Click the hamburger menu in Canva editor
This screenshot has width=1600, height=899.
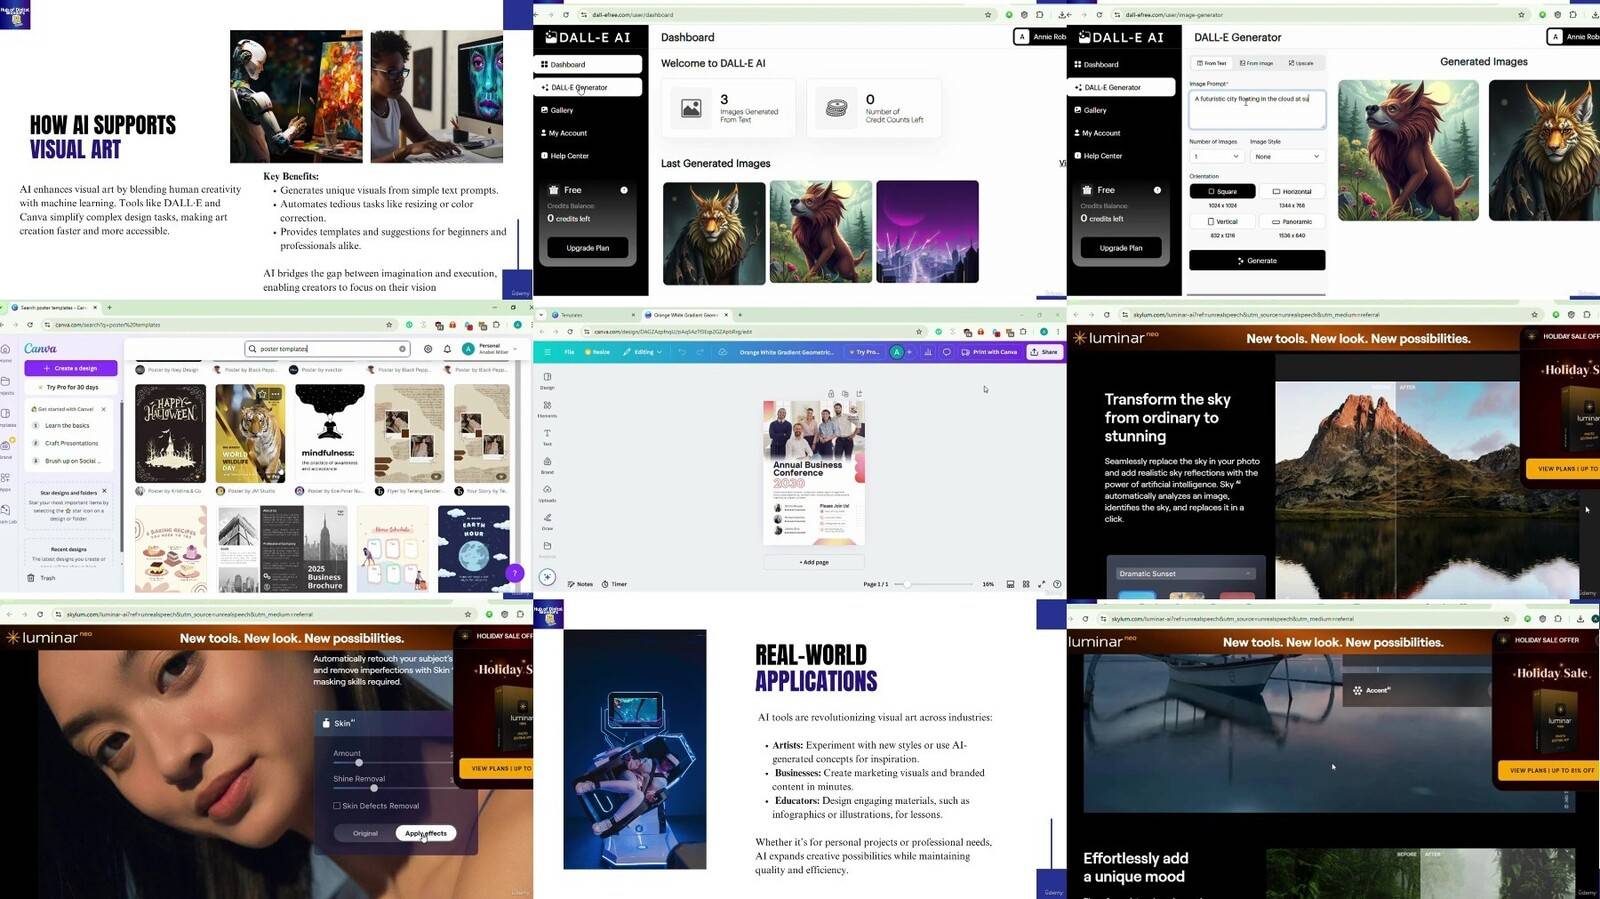point(547,352)
